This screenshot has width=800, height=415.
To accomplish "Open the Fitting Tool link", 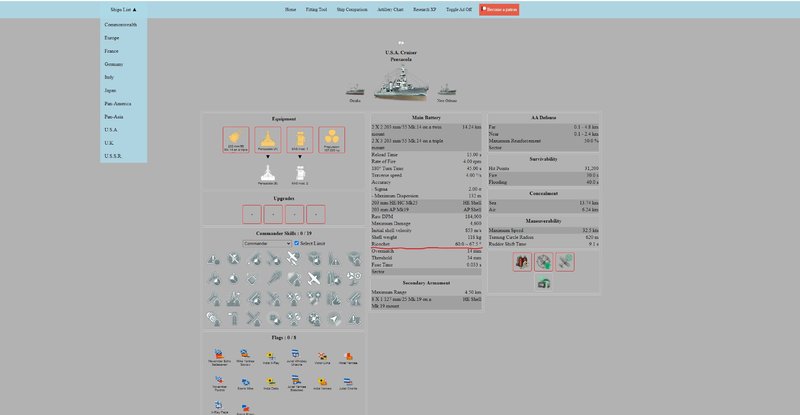I will click(x=316, y=10).
